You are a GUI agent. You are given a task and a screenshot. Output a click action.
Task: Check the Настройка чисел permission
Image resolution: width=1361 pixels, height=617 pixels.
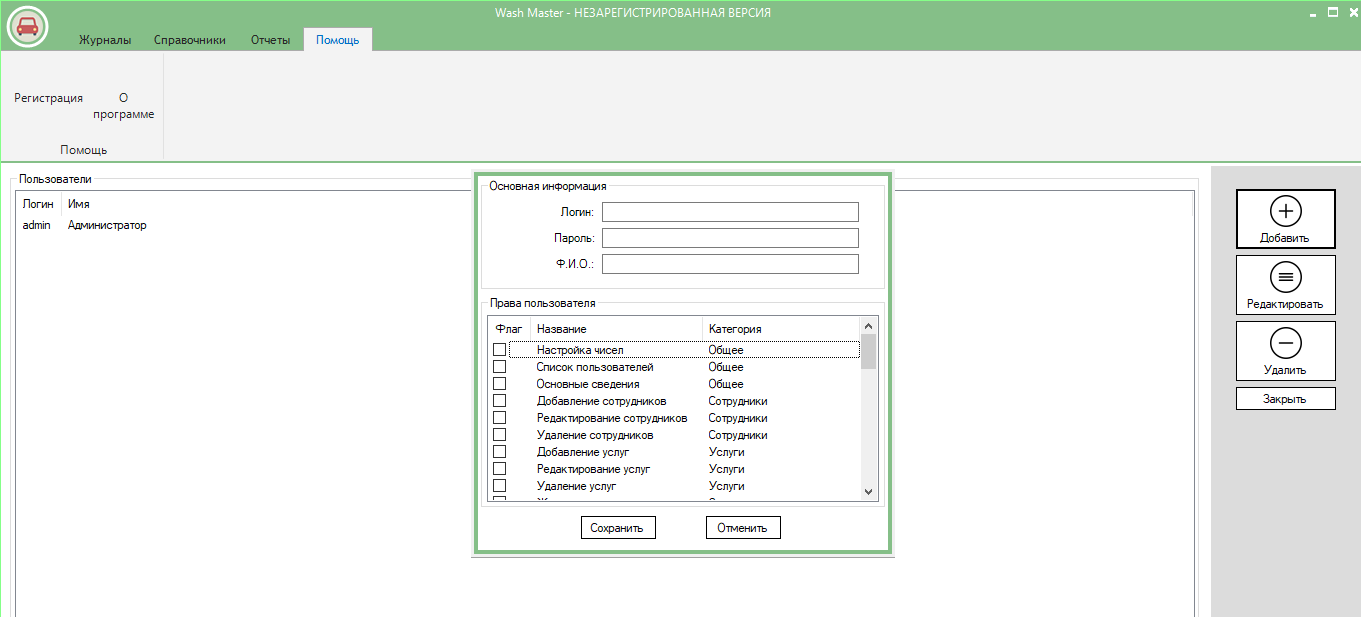(499, 350)
